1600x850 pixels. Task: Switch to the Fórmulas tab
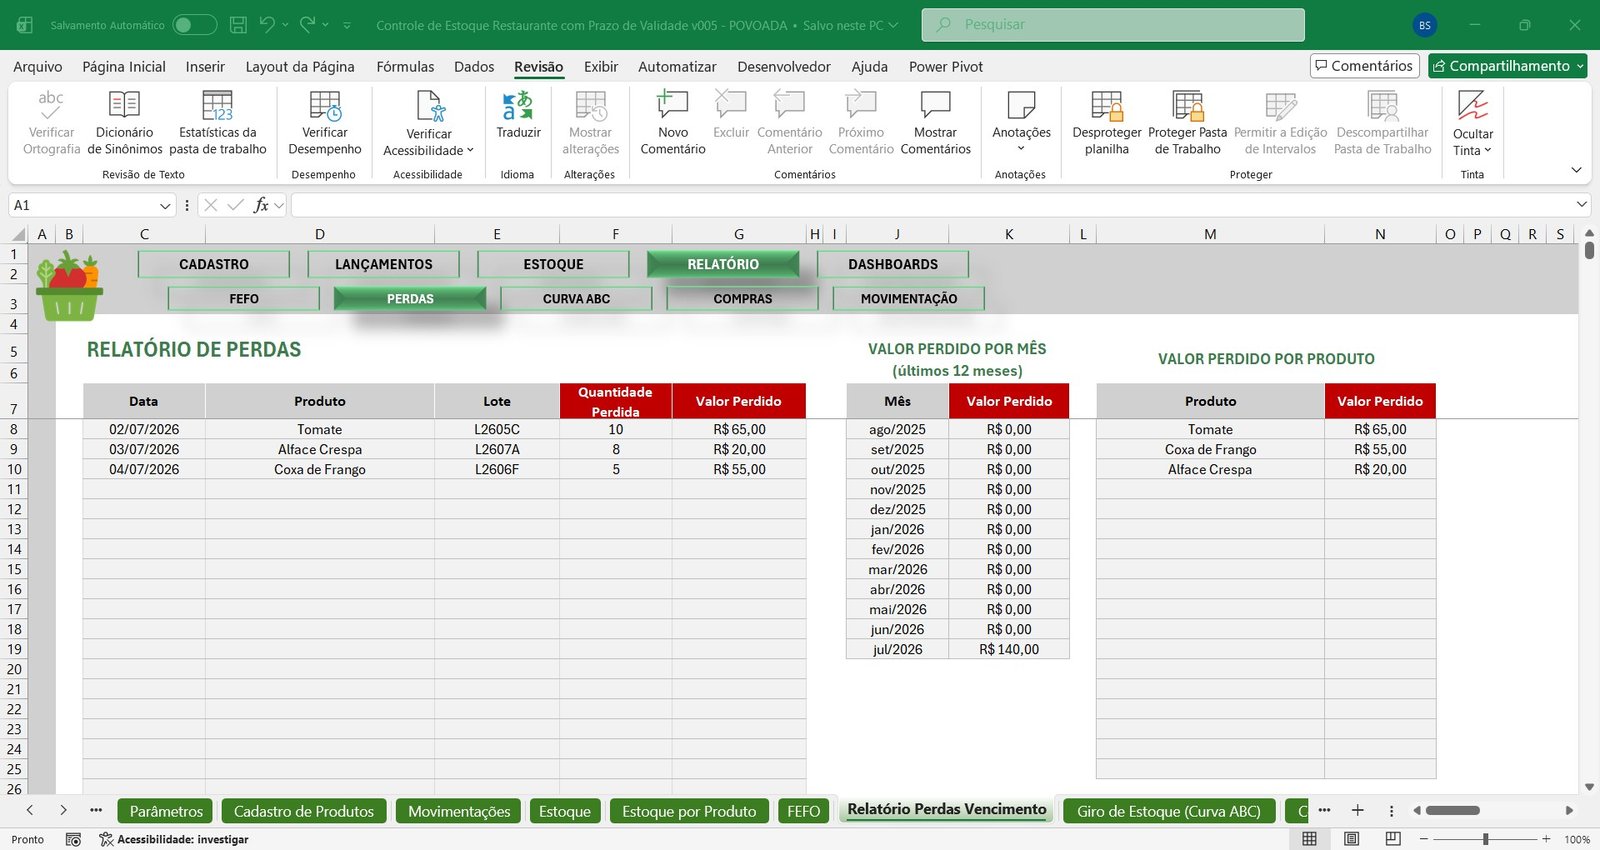405,66
